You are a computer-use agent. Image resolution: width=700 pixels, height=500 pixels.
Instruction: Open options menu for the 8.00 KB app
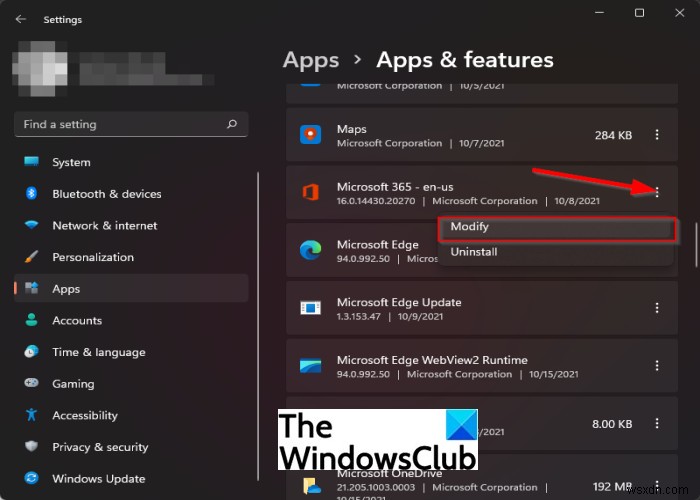coord(657,423)
